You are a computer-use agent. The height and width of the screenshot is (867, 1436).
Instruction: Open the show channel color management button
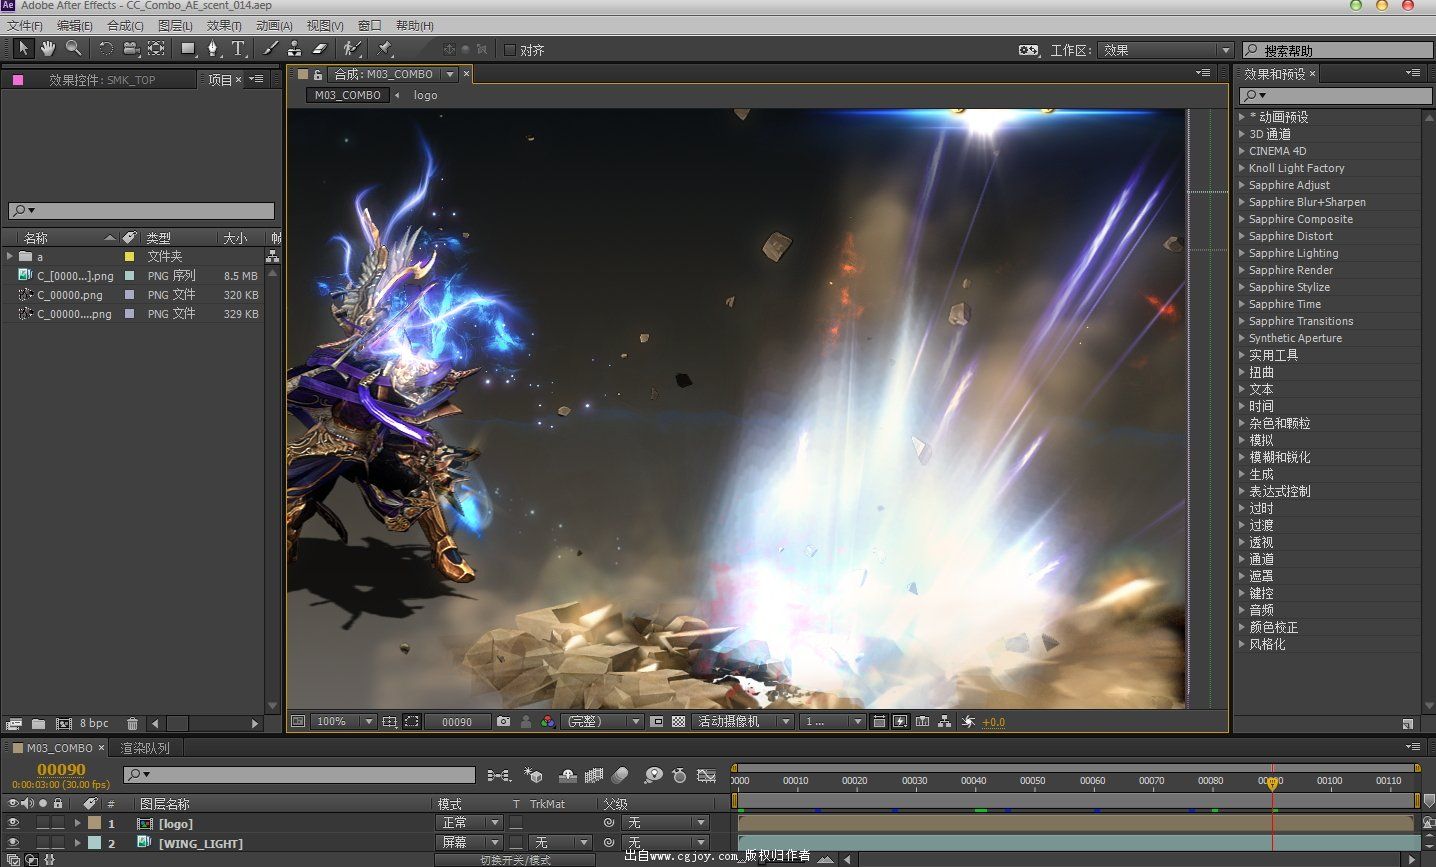click(548, 721)
